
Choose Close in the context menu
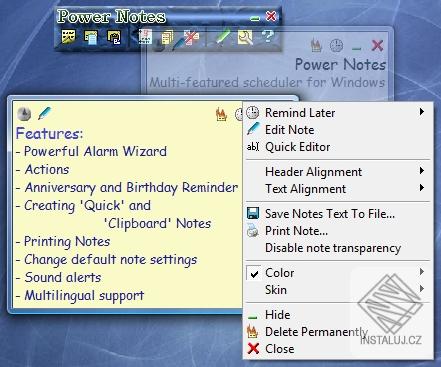pos(338,349)
